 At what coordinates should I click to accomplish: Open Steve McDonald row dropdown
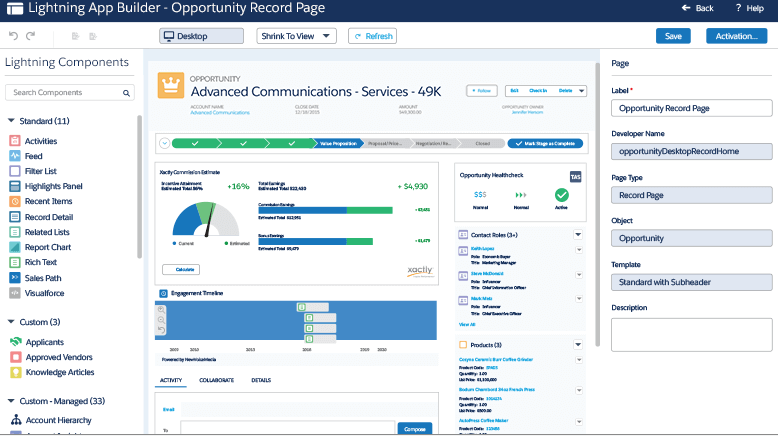point(579,274)
